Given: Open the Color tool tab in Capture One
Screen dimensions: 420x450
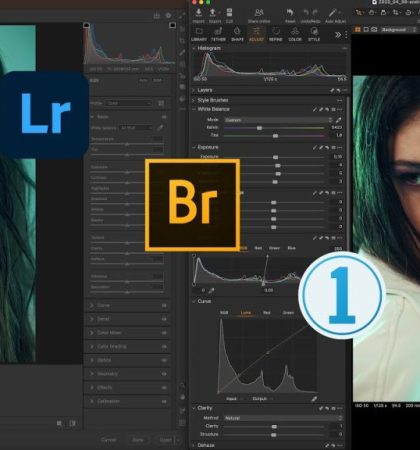Looking at the screenshot, I should tap(295, 34).
